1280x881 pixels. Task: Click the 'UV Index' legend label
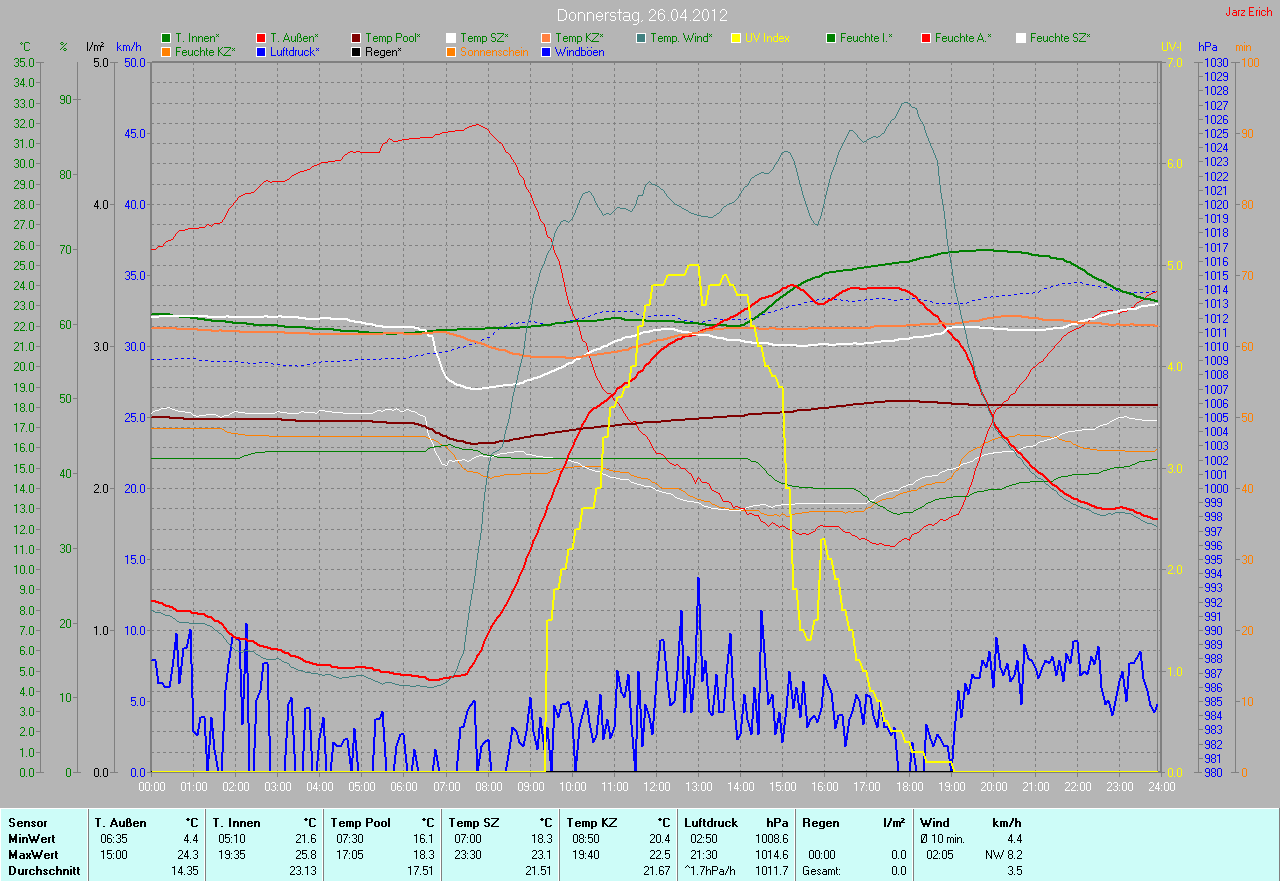[x=767, y=38]
